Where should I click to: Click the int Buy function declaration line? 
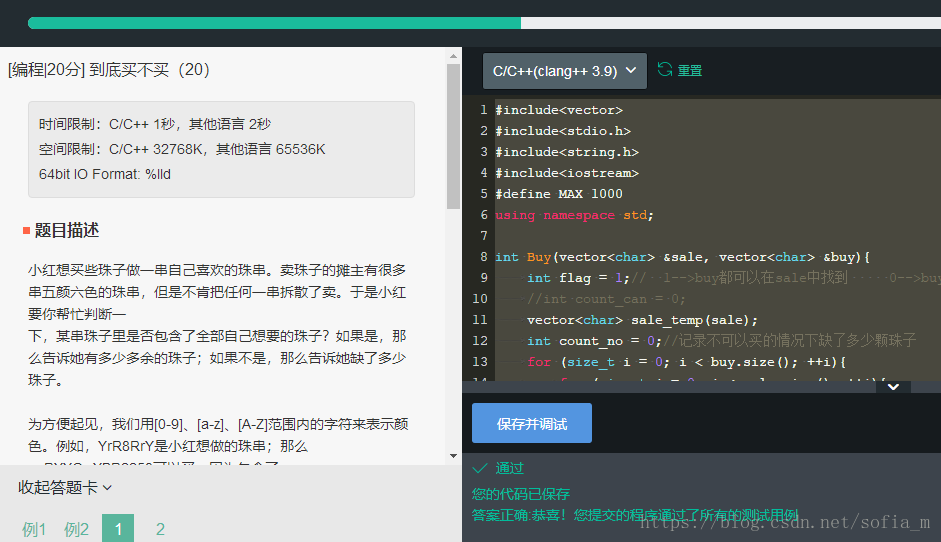point(682,257)
